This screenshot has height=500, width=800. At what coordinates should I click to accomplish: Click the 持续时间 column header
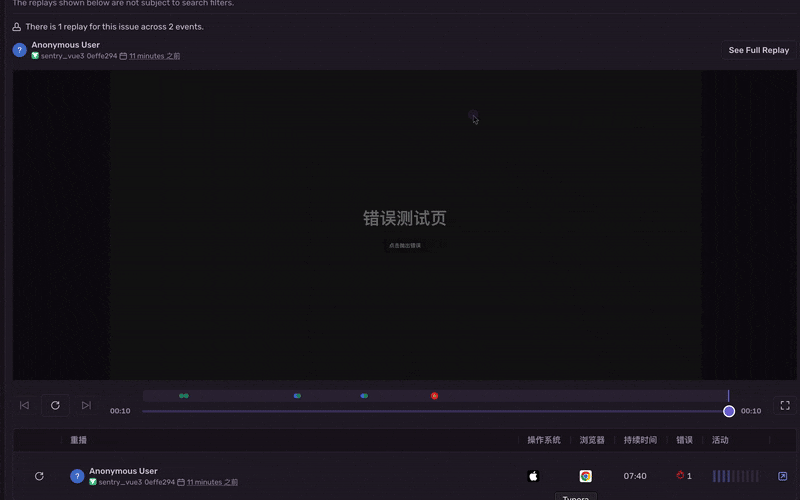click(640, 440)
